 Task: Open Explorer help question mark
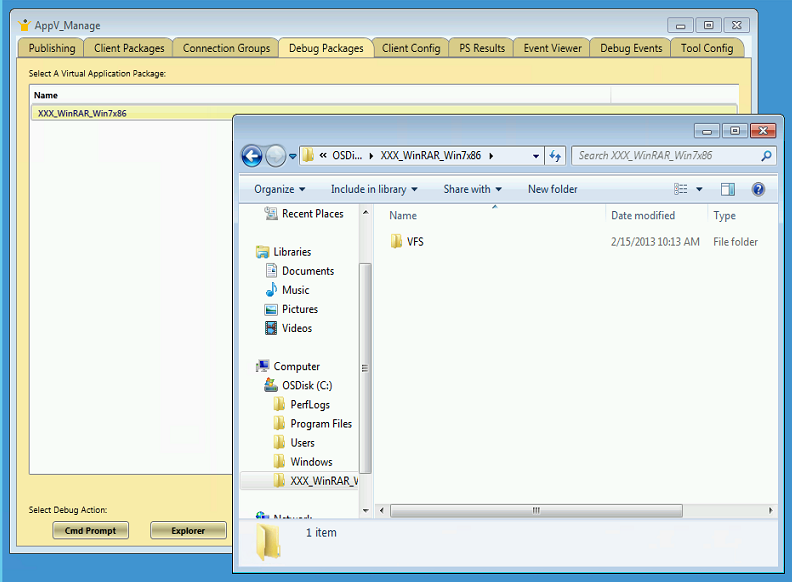click(758, 189)
